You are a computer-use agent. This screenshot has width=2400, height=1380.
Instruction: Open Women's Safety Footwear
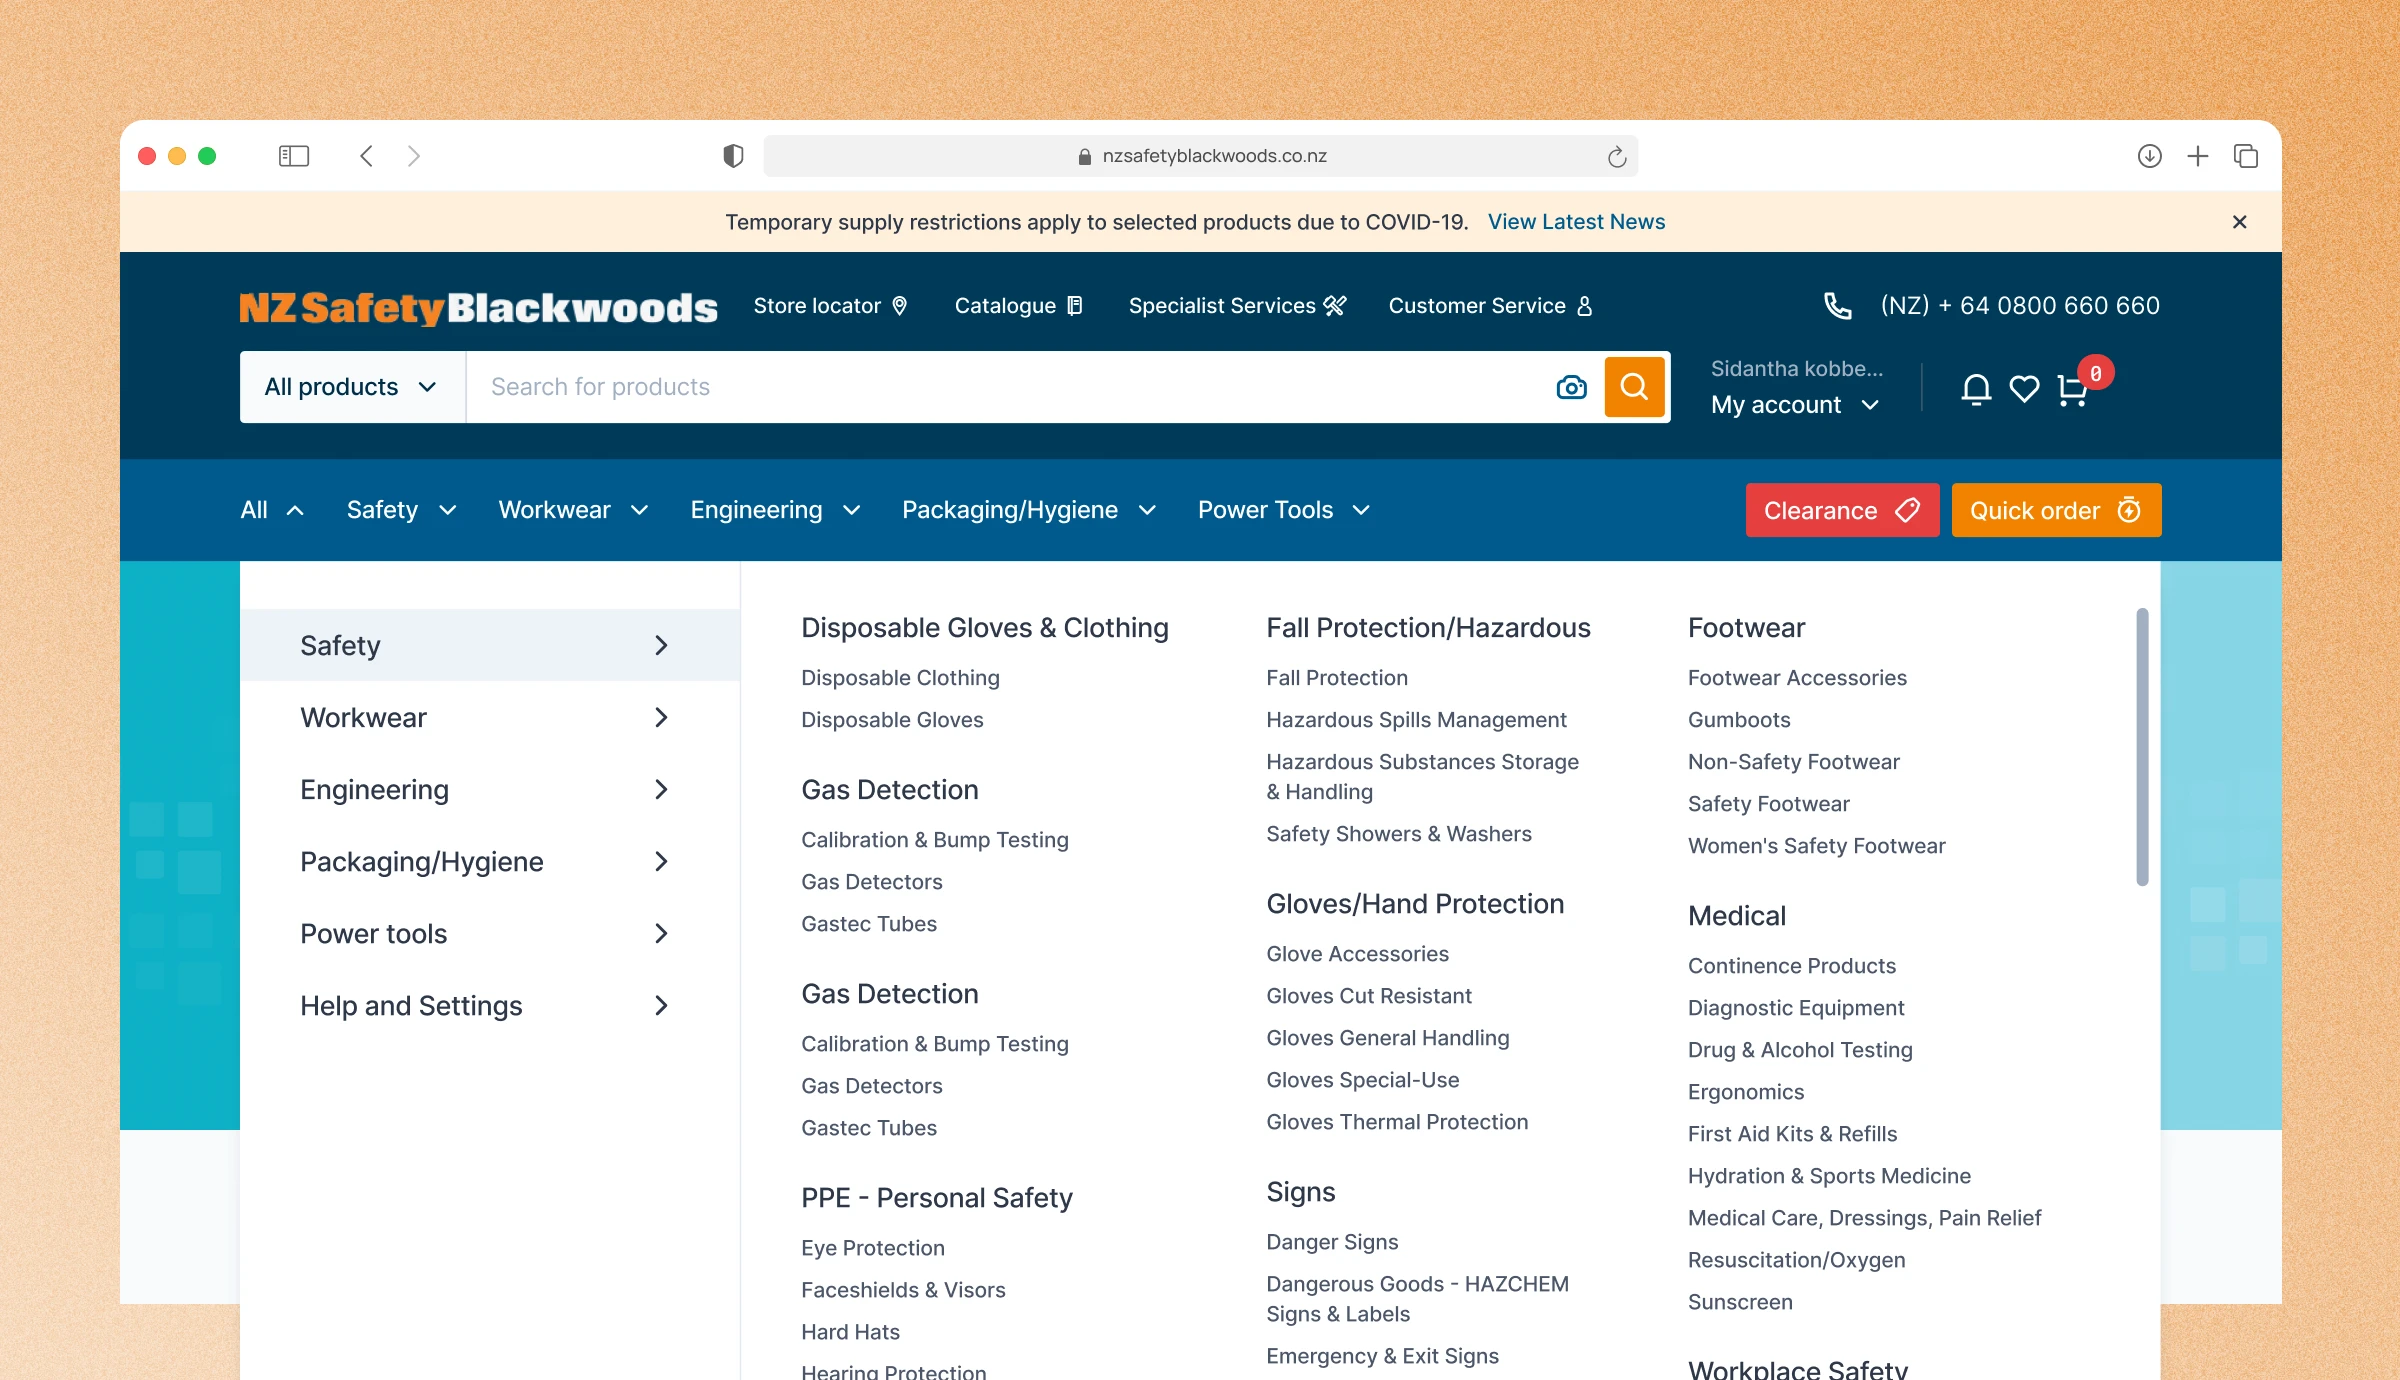point(1816,846)
